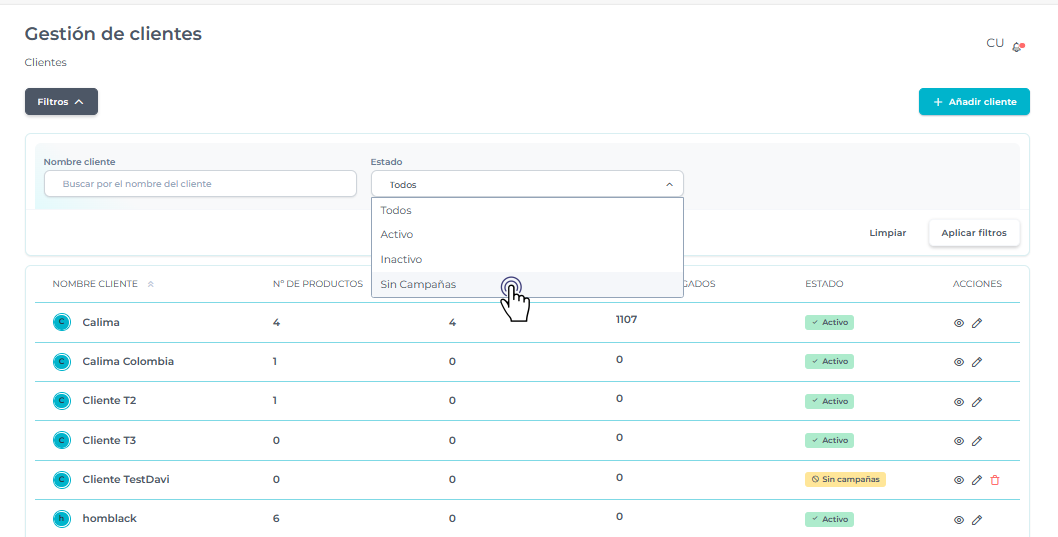View Cliente TestDavi with eye icon
Screen dimensions: 1058x537
pos(958,480)
